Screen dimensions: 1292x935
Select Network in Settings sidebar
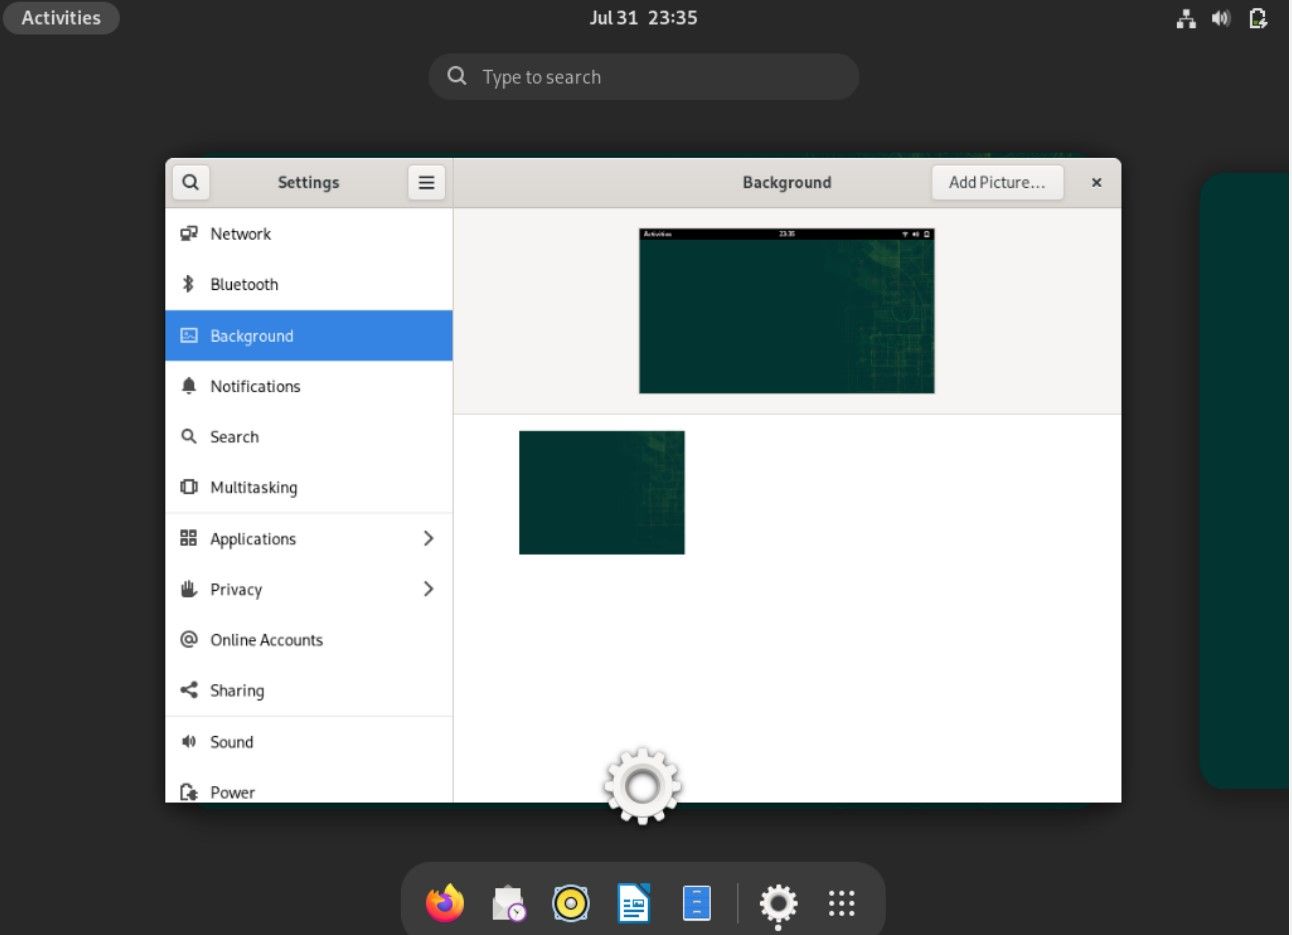tap(309, 233)
